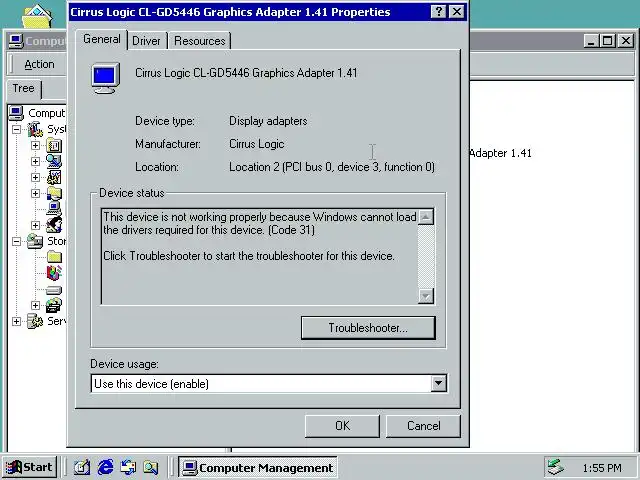The width and height of the screenshot is (640, 480).
Task: Click Computer Management taskbar button
Action: (x=258, y=467)
